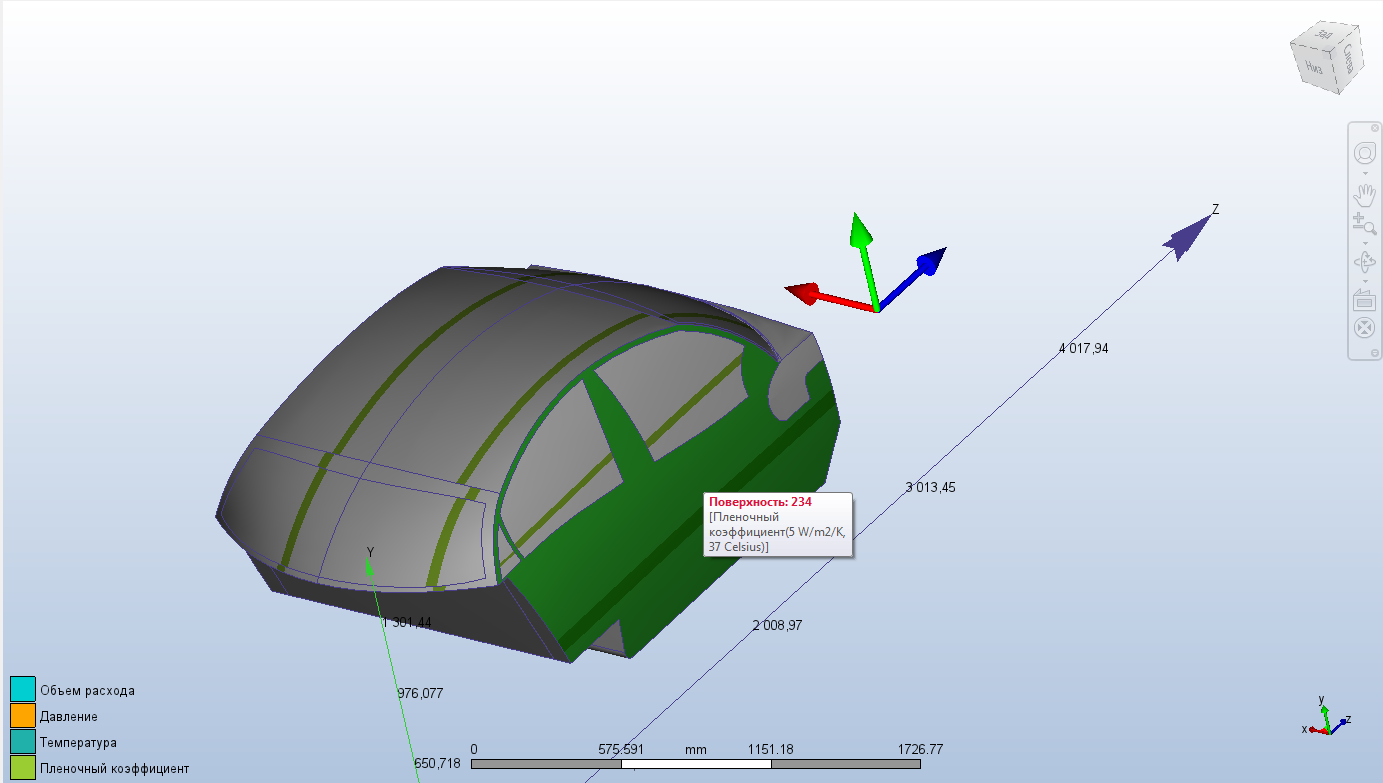
Task: Click the white middle segment of scale bar
Action: coord(696,764)
